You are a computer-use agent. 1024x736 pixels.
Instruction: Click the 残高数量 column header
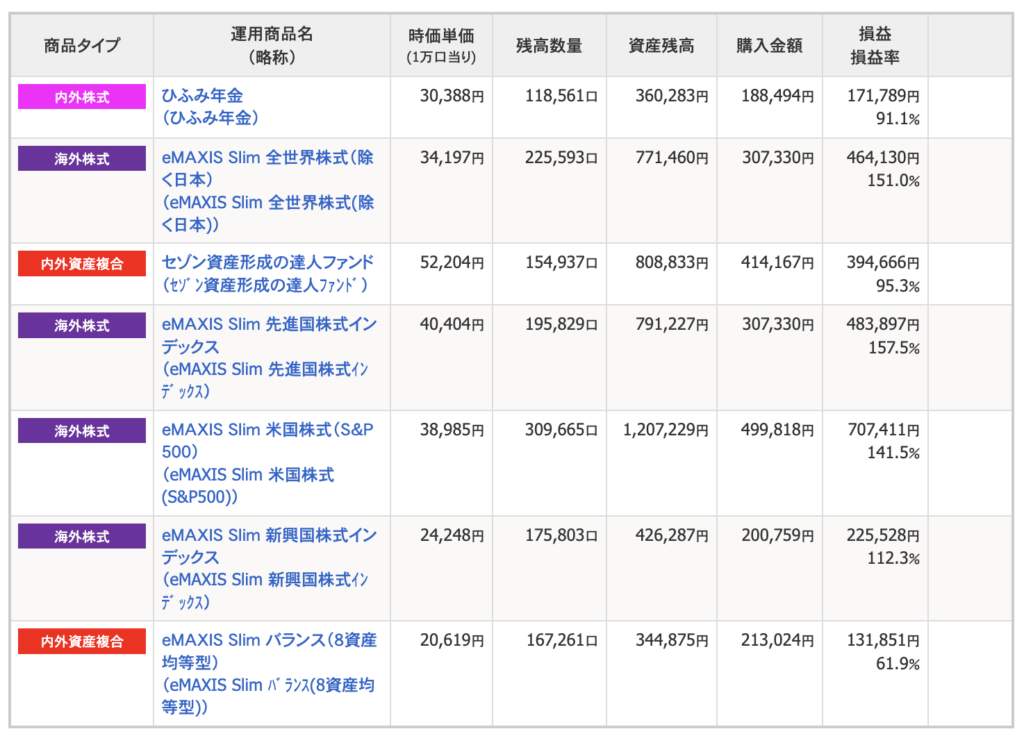[549, 46]
